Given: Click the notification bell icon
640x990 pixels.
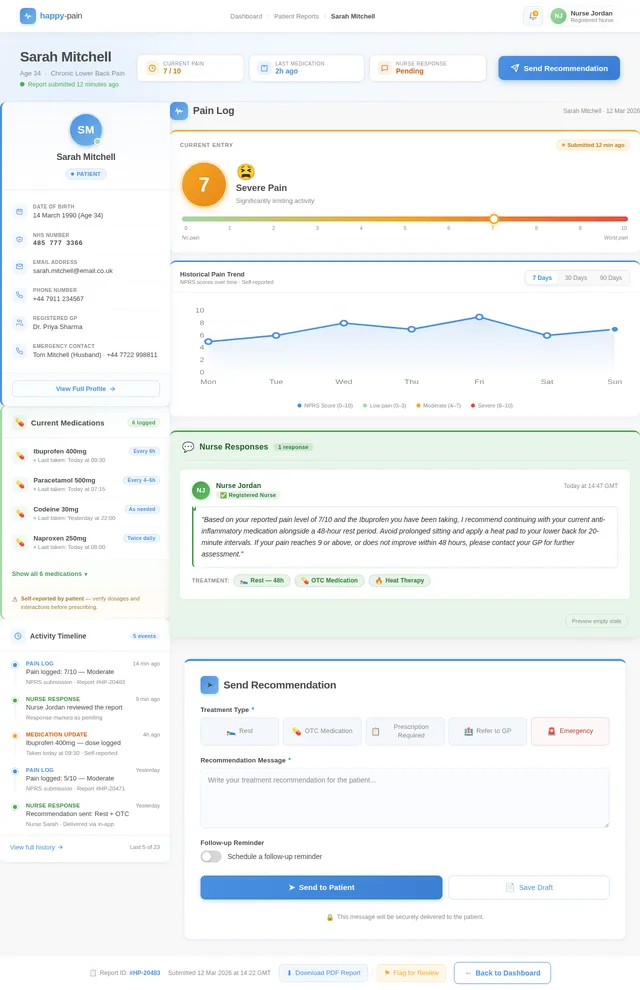Looking at the screenshot, I should [x=533, y=16].
